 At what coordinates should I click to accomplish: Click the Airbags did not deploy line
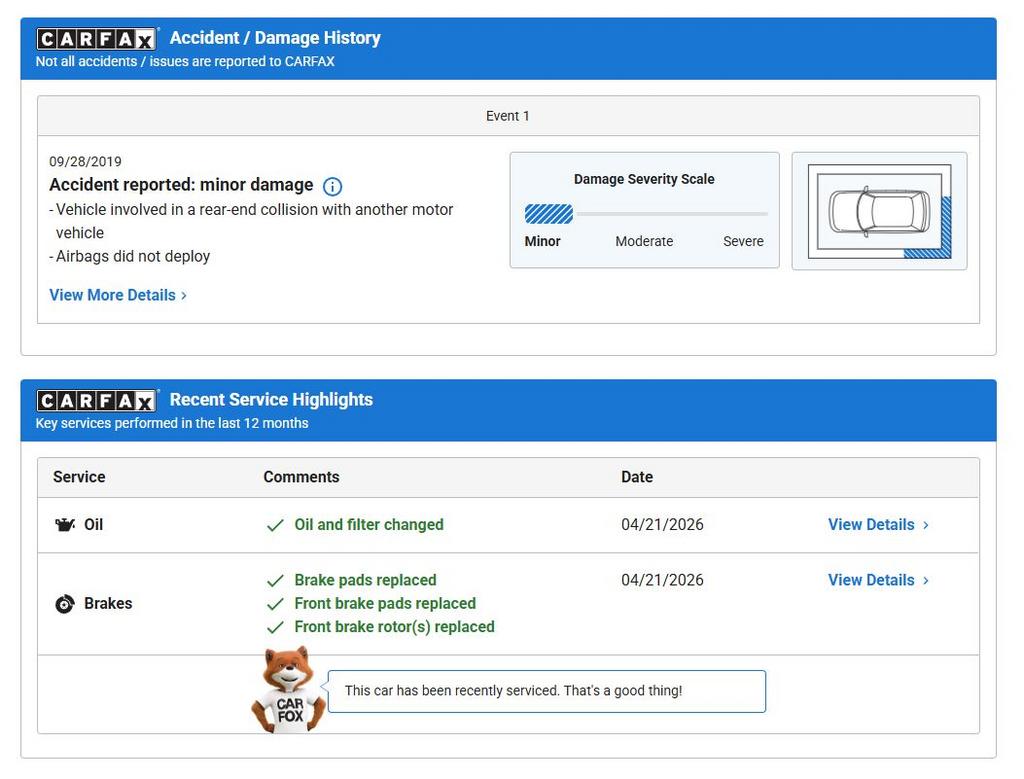pyautogui.click(x=130, y=256)
